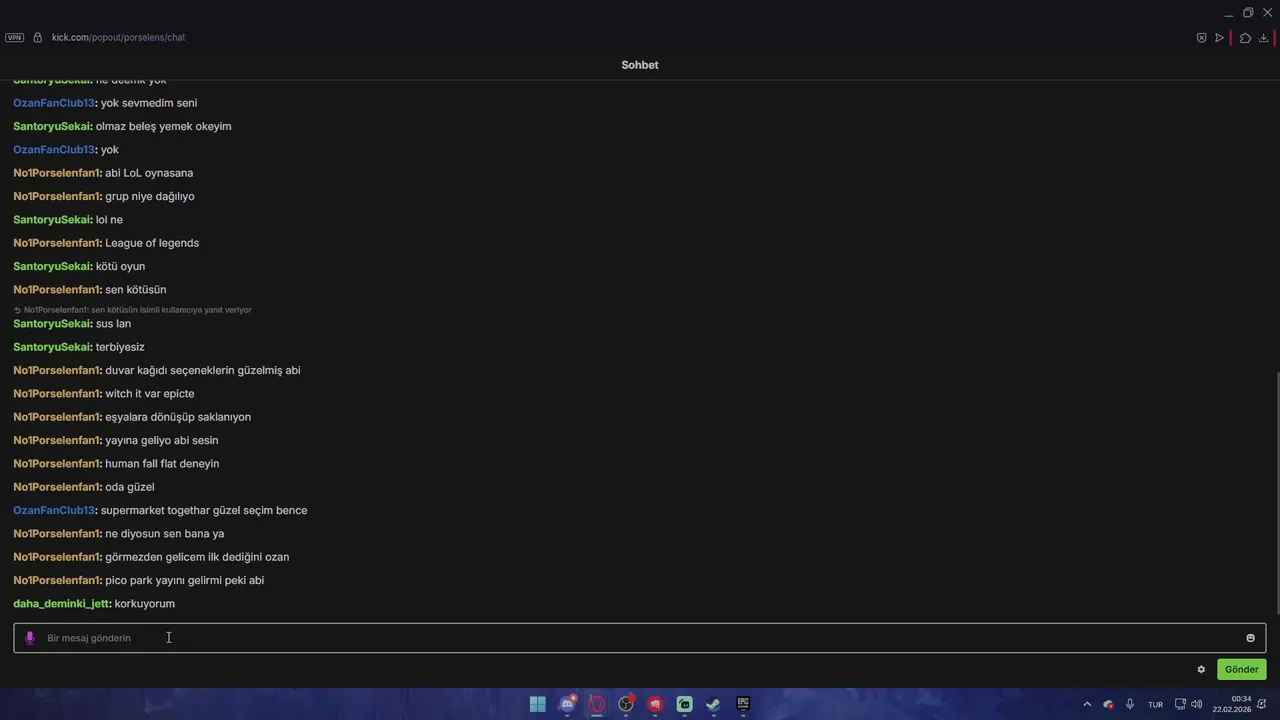Click daha_deminki_jett username beside 'korkuyorum'
Screen dimensions: 1280x720
(x=62, y=603)
